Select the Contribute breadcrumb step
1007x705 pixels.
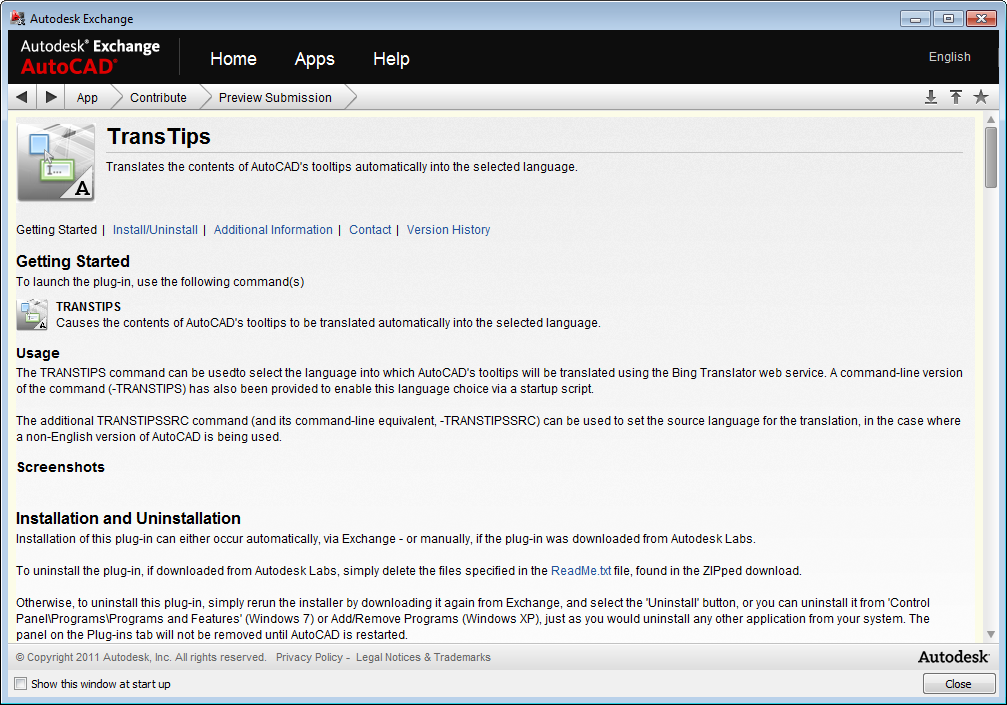(x=158, y=98)
